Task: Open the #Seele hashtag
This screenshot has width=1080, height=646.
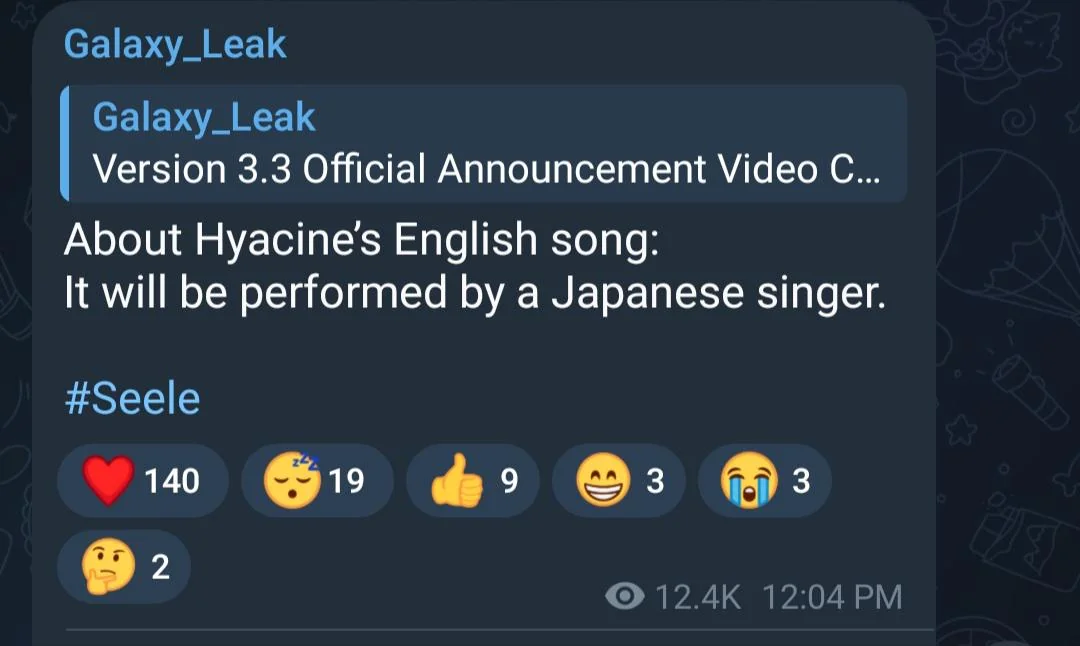Action: click(x=132, y=399)
